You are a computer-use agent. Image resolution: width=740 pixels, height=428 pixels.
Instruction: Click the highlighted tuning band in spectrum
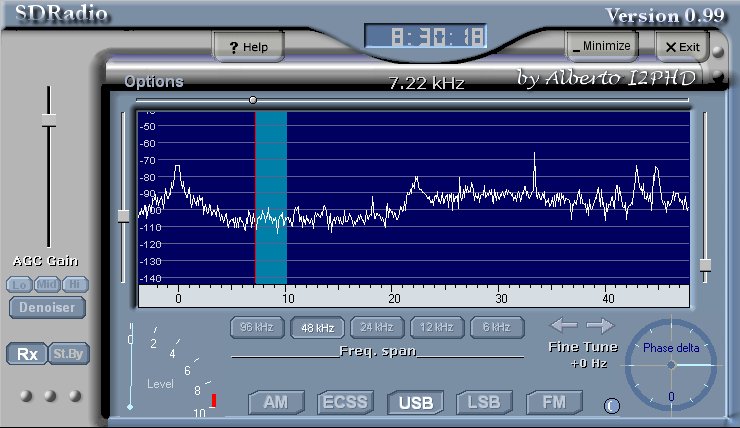tap(271, 197)
